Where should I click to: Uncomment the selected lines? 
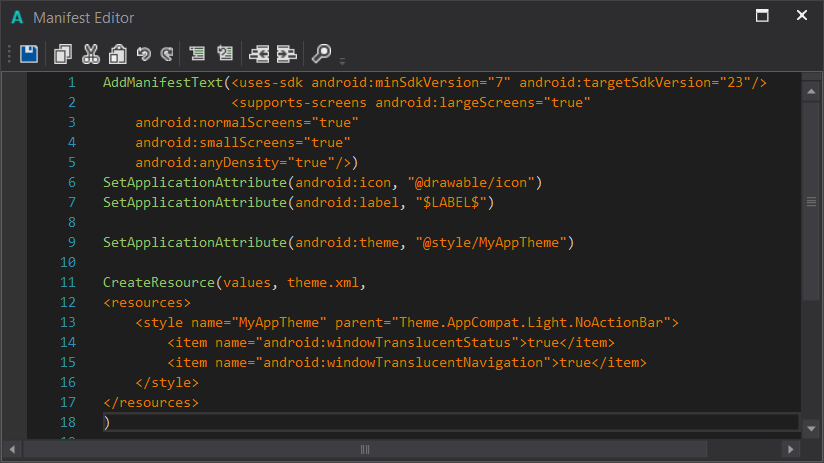click(x=225, y=54)
